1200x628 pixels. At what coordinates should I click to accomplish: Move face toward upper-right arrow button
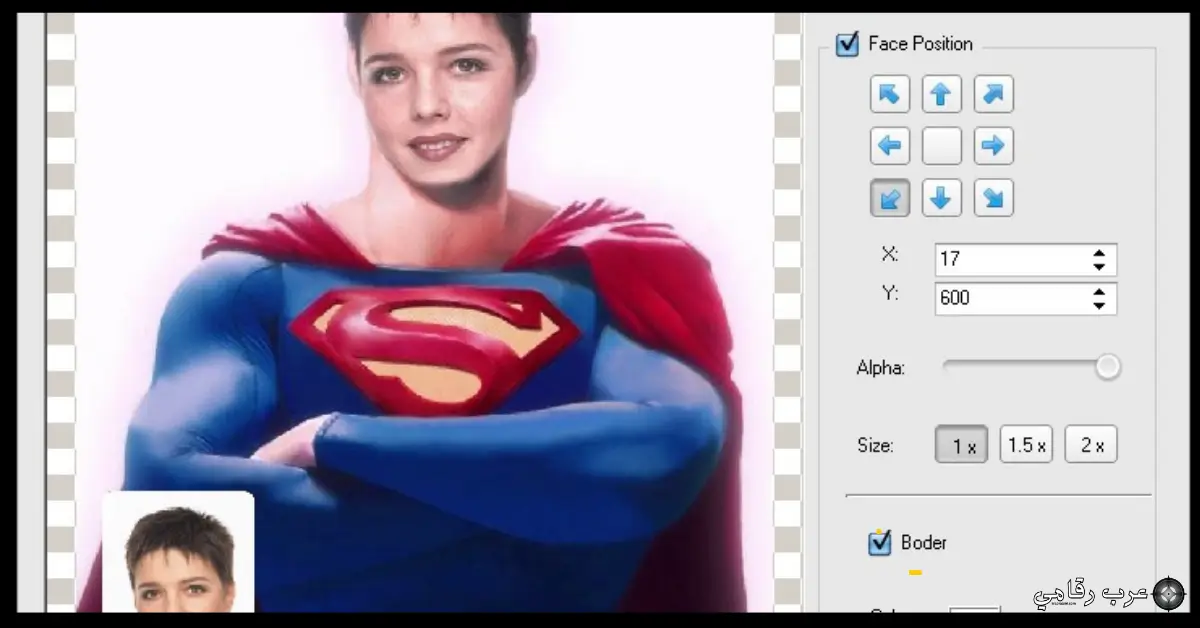click(993, 95)
